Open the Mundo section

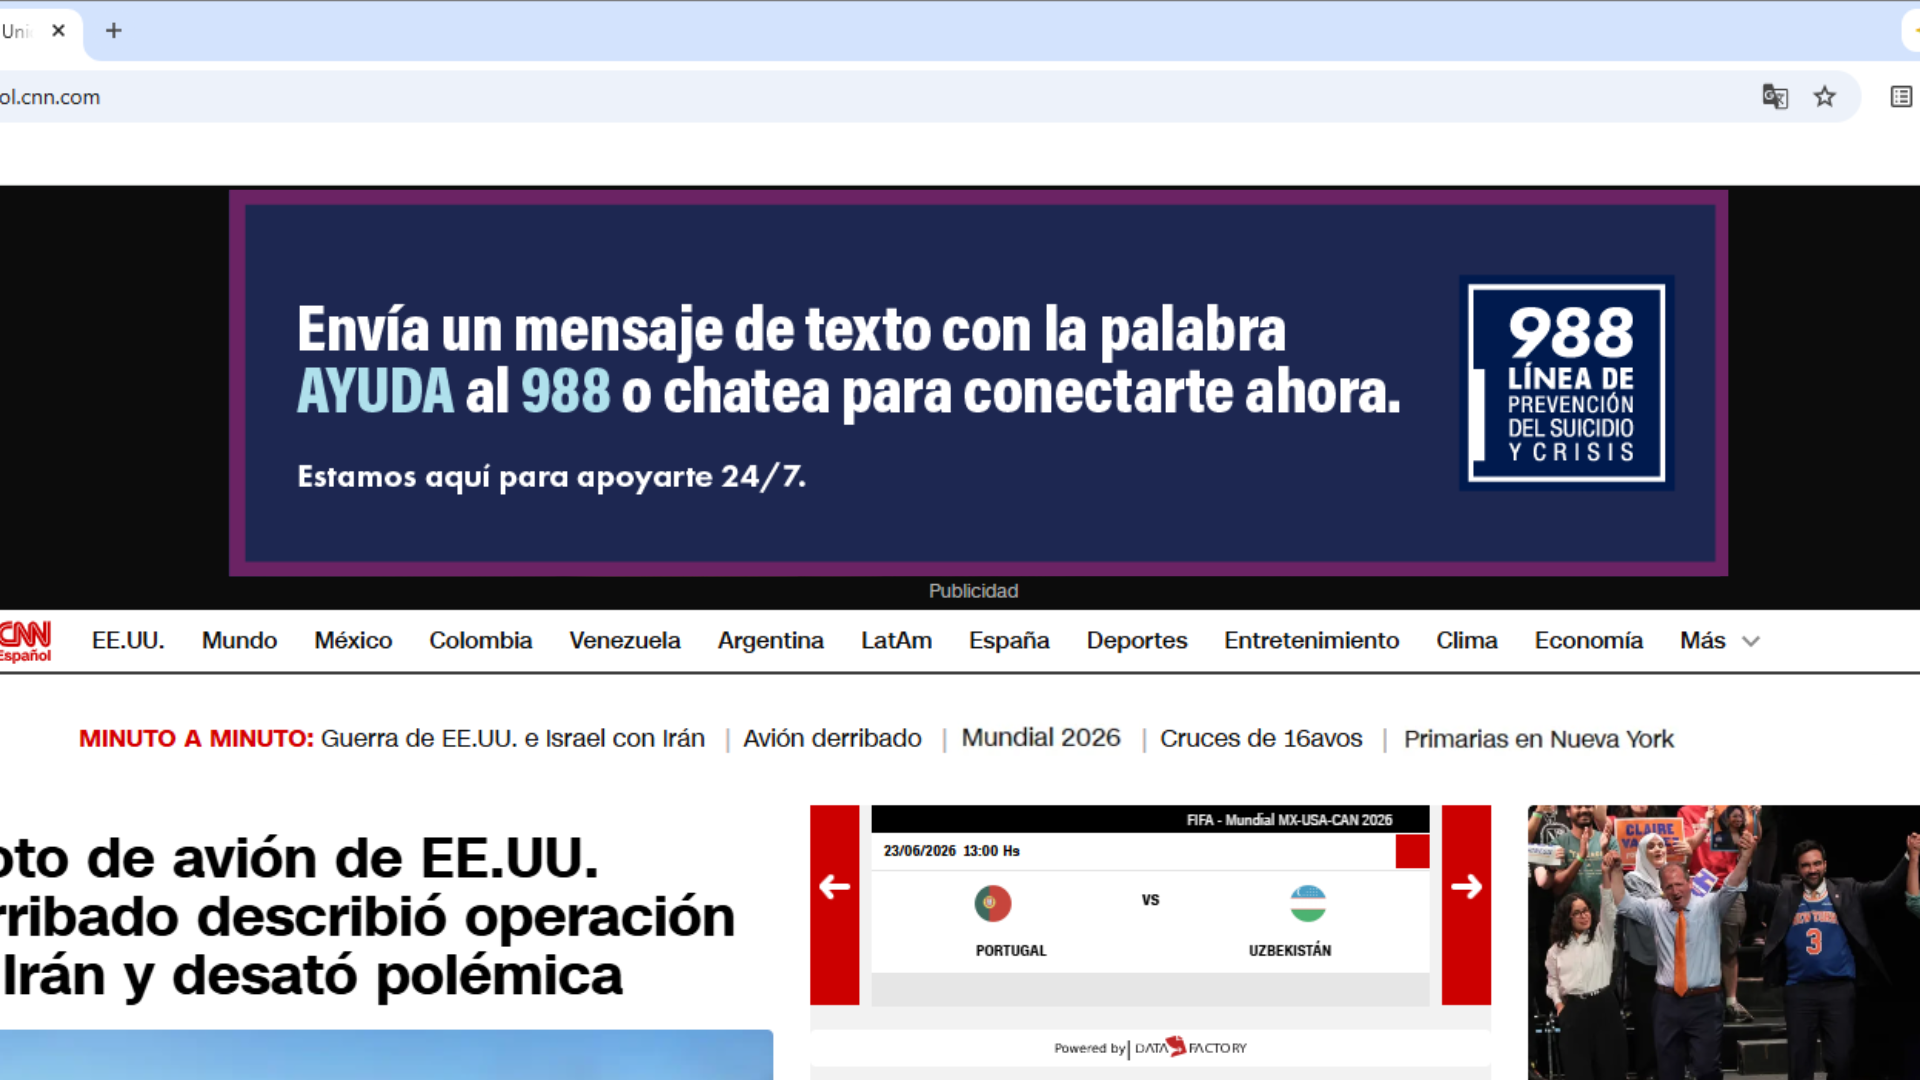point(240,641)
